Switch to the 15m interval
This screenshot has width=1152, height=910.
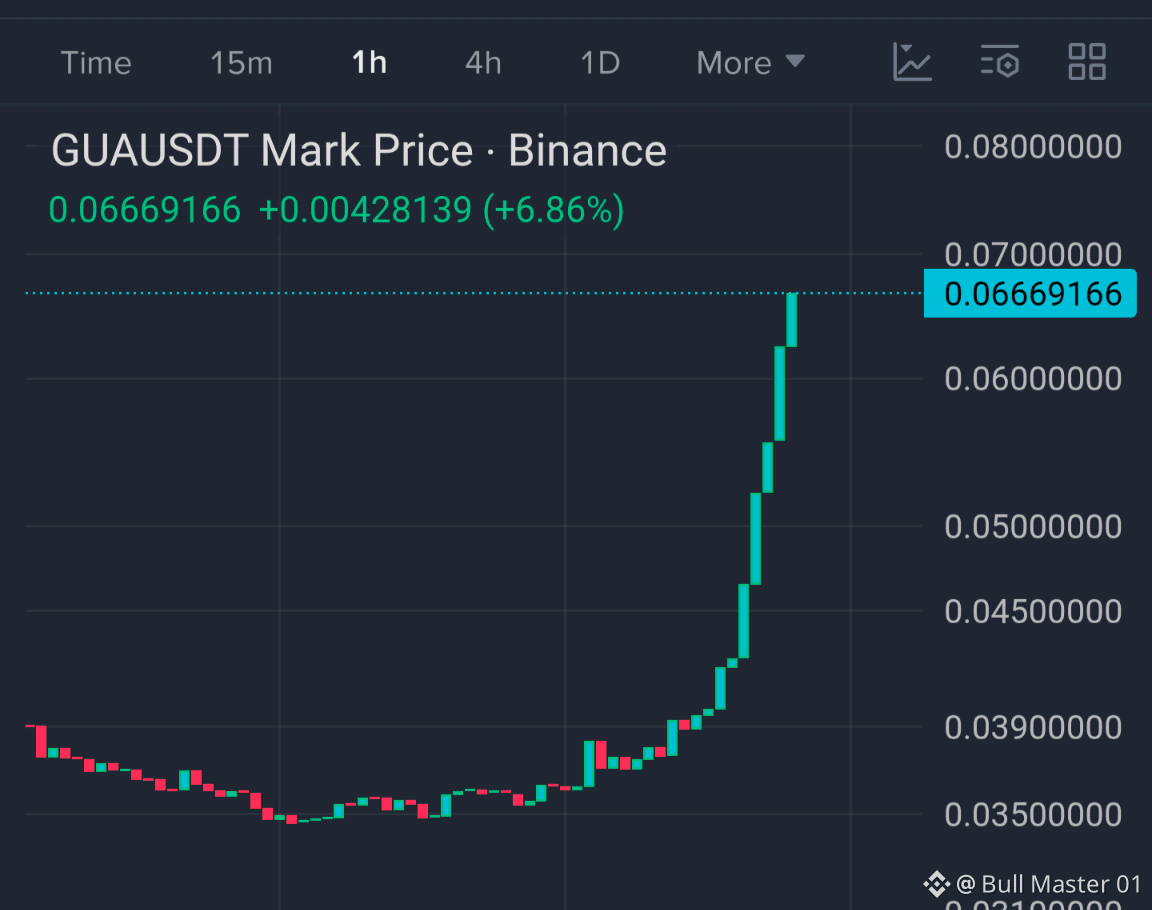(x=241, y=63)
